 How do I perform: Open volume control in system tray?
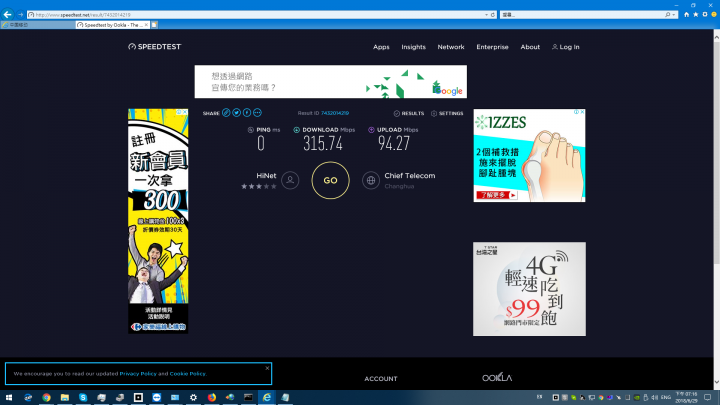655,397
